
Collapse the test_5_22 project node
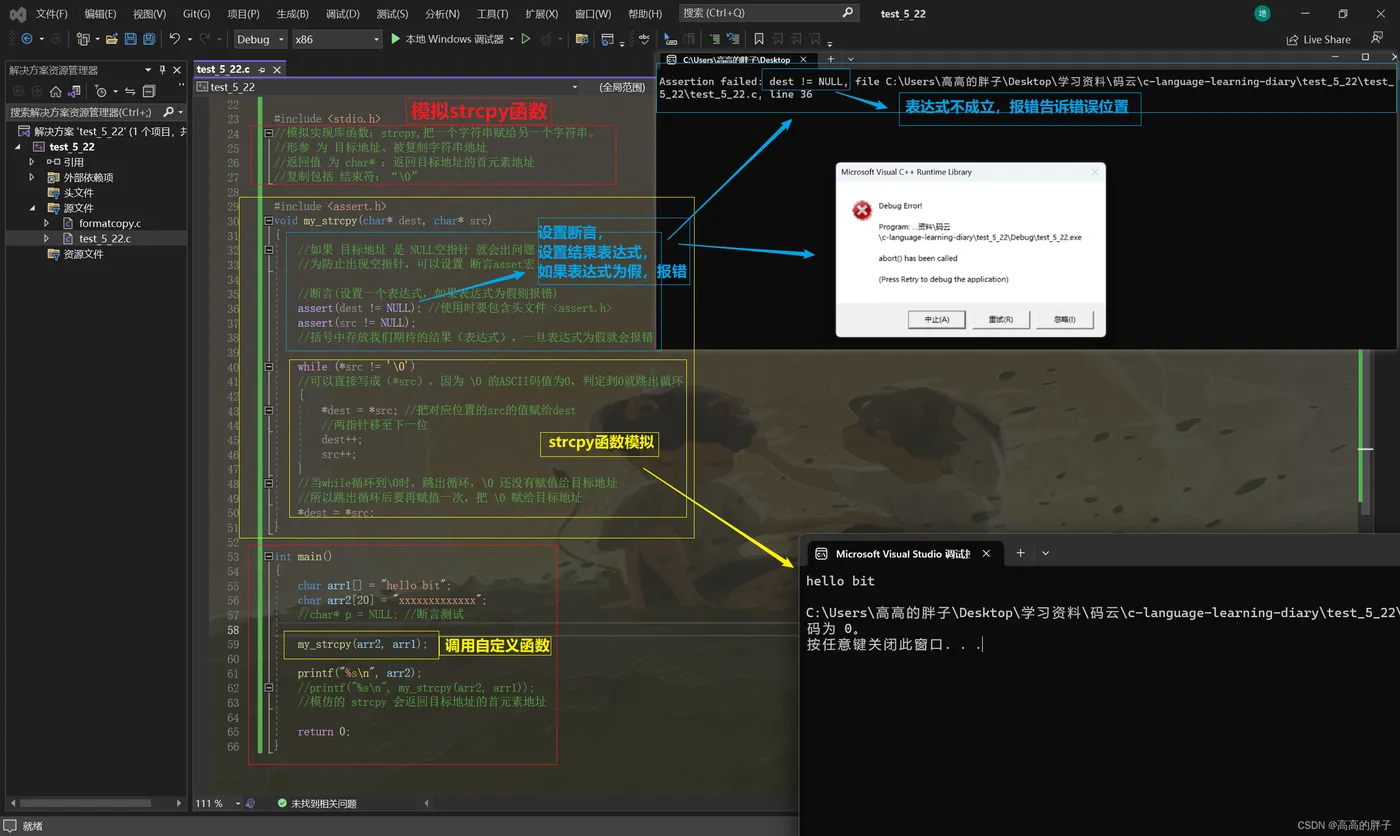pyautogui.click(x=19, y=147)
